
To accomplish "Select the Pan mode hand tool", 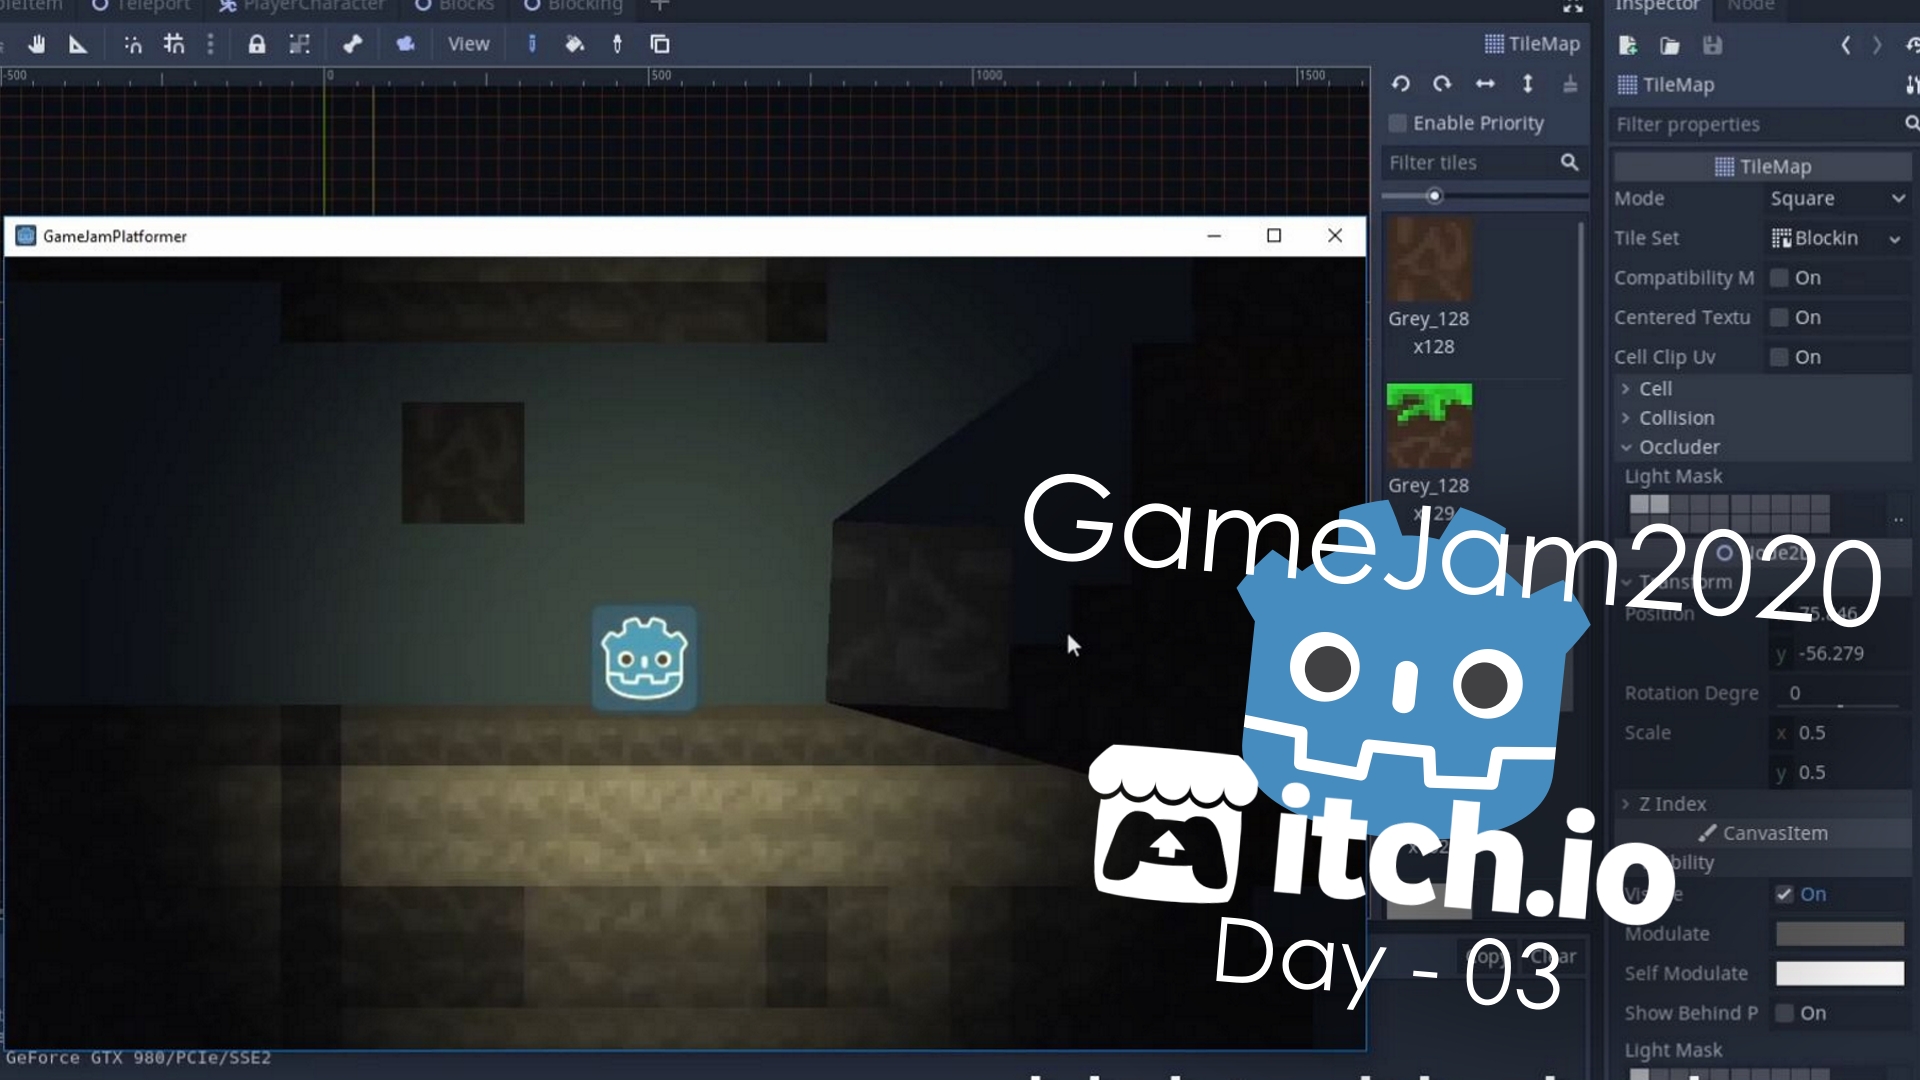I will (37, 44).
